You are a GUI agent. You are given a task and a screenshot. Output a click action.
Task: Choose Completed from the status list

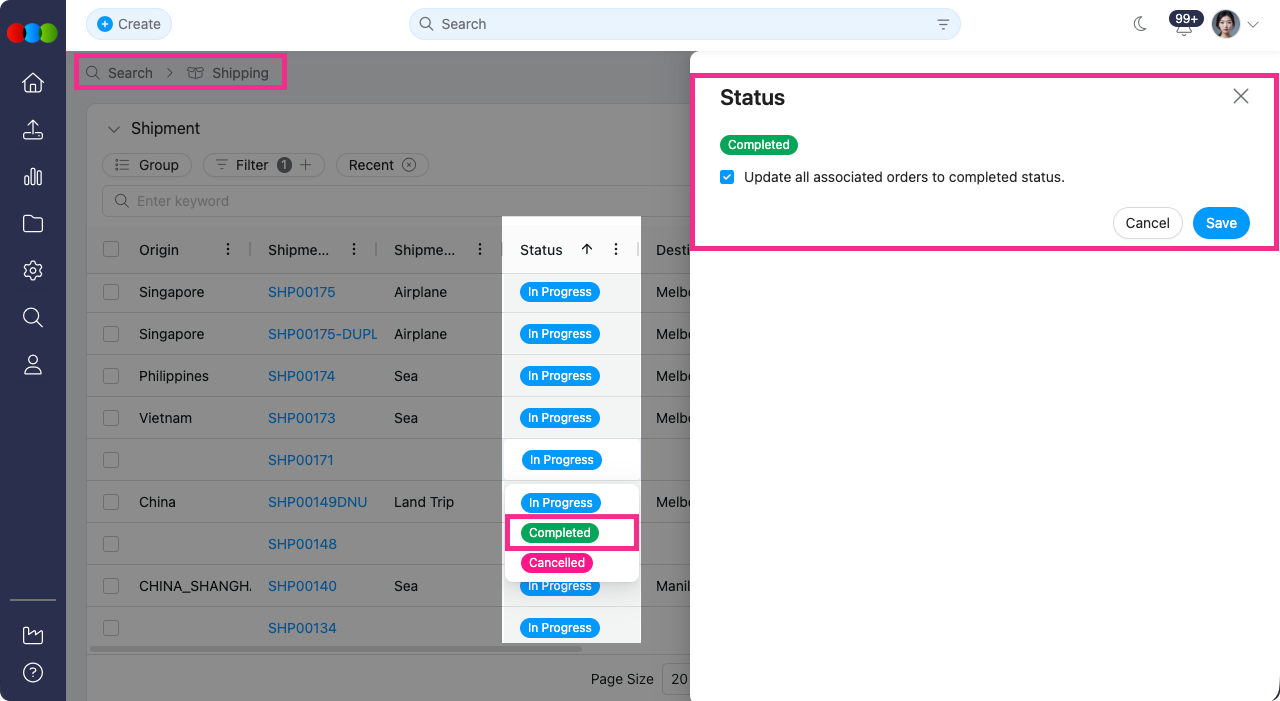[x=560, y=533]
